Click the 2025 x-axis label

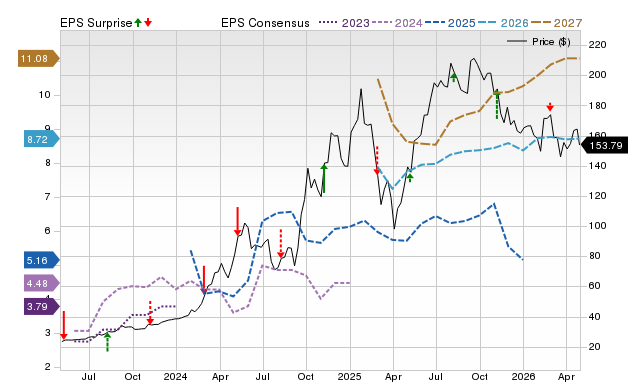(349, 376)
